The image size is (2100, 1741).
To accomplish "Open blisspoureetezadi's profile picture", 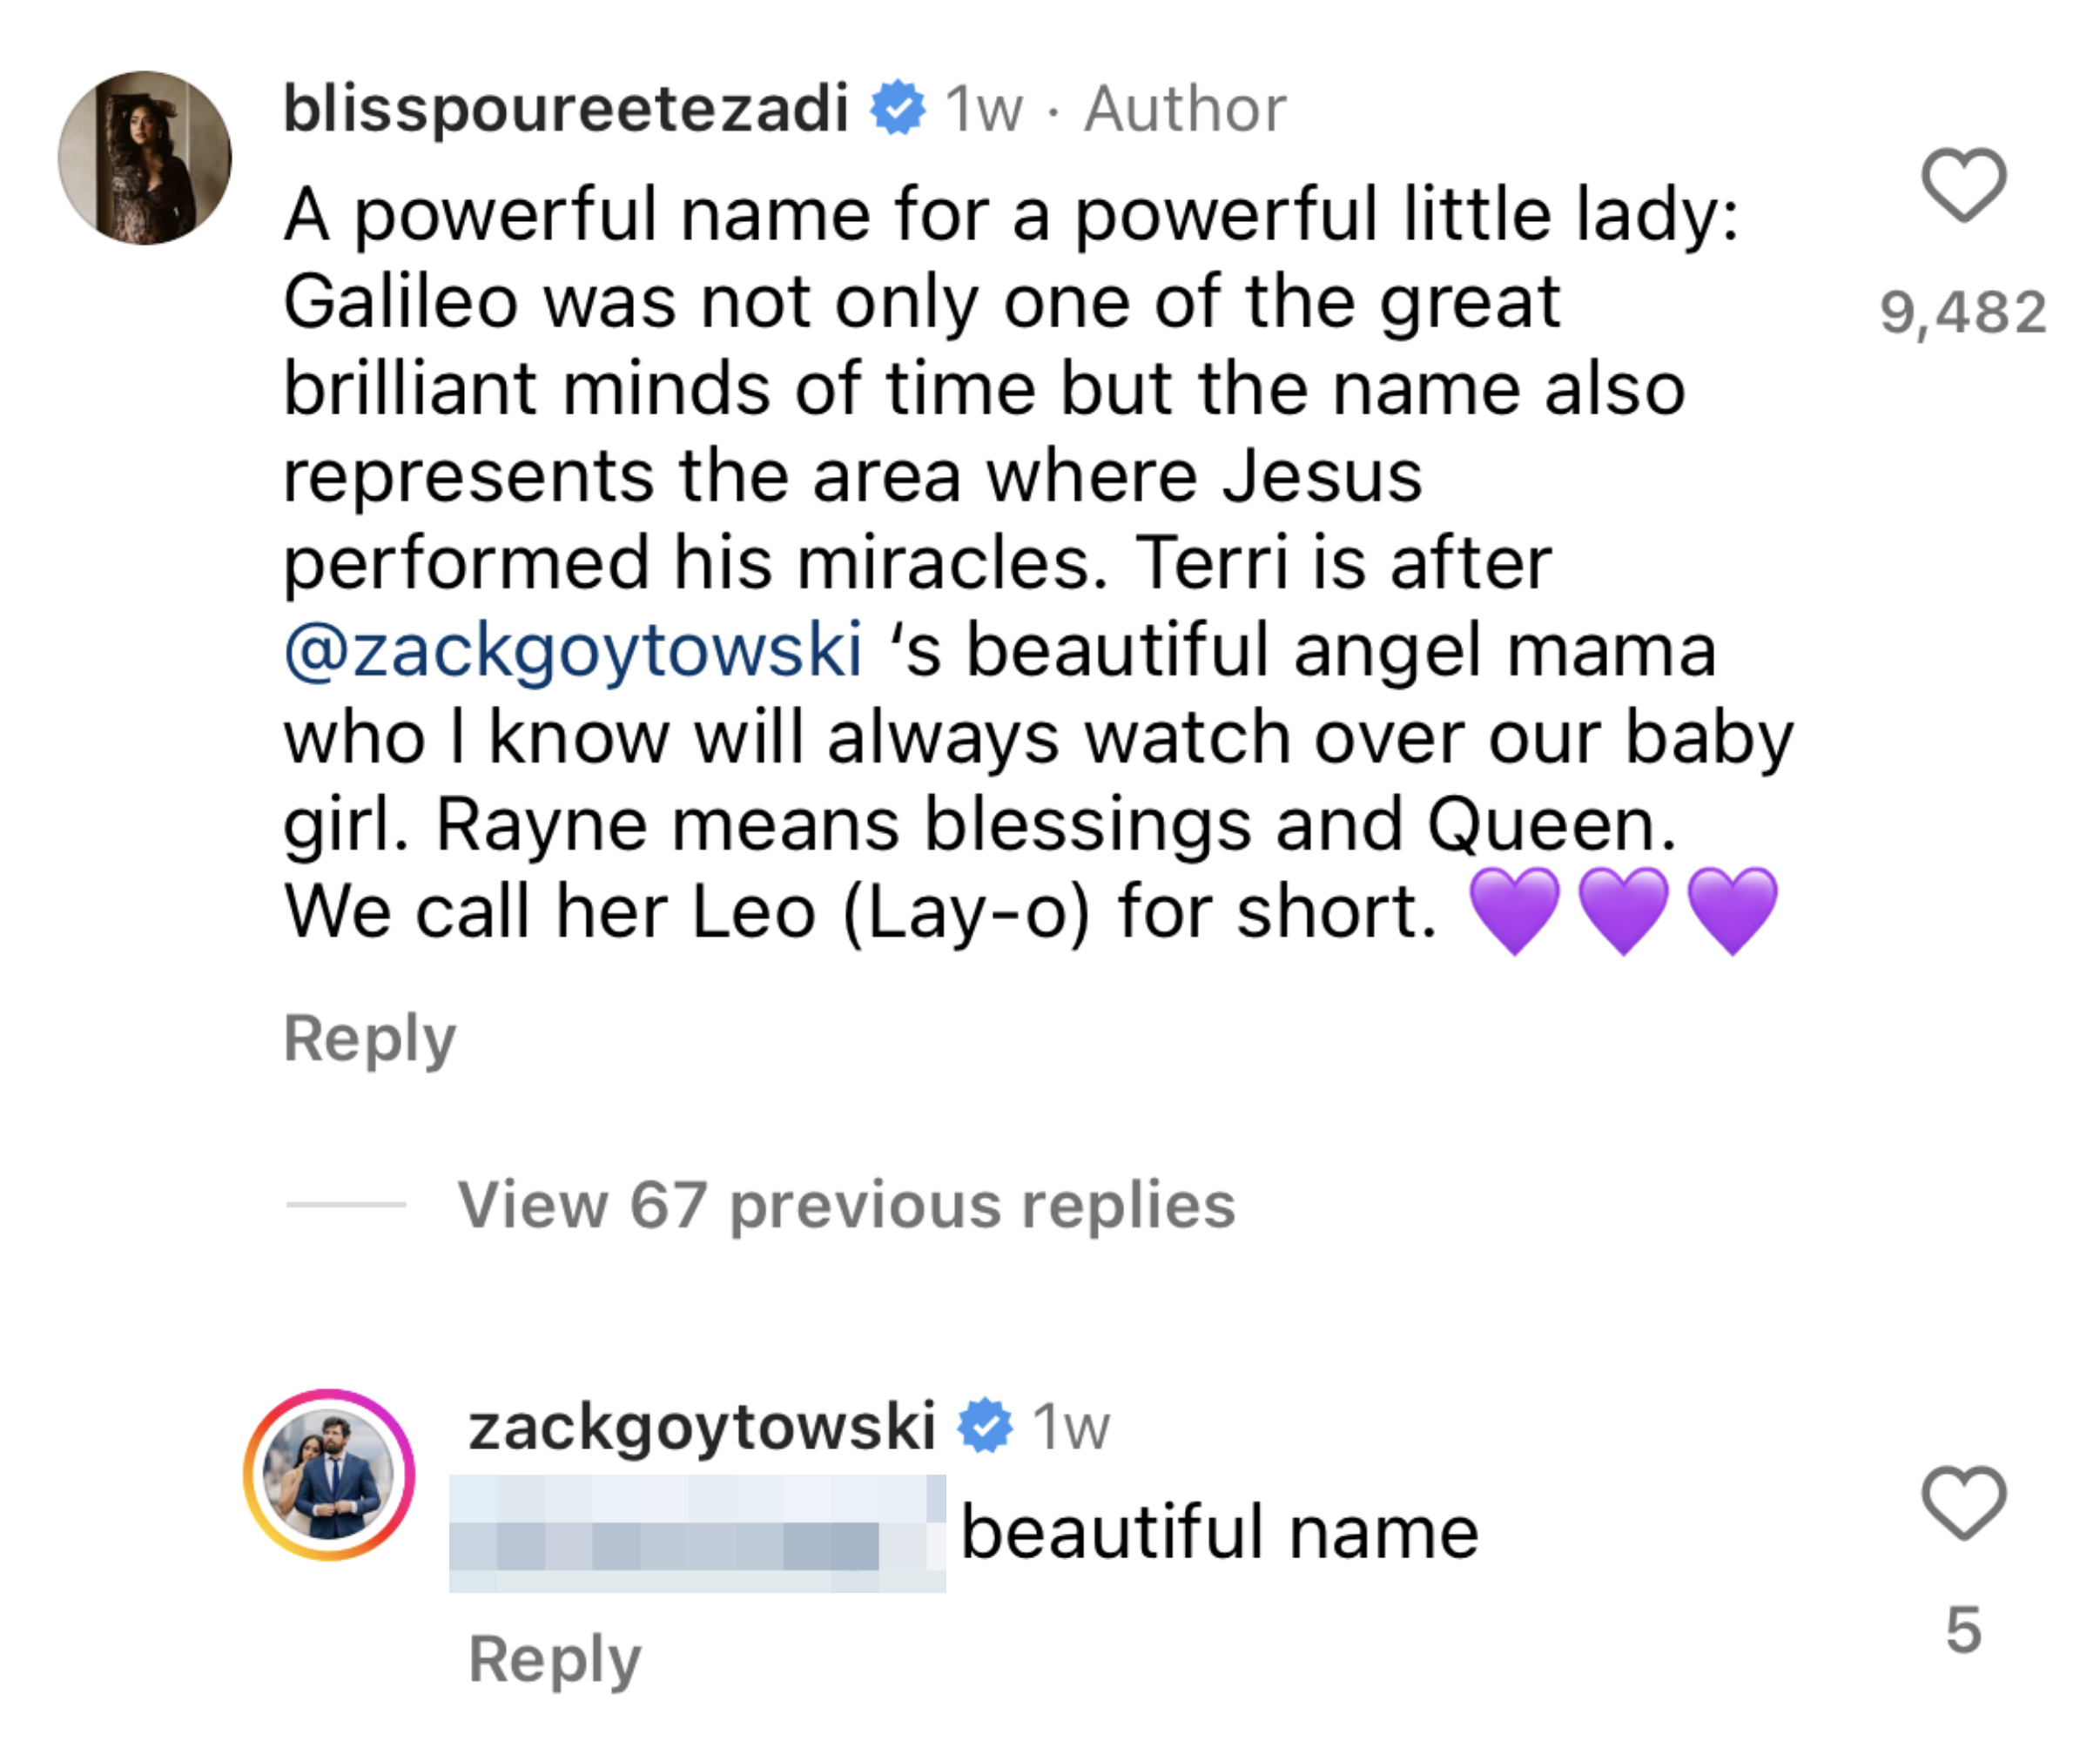I will click(145, 158).
